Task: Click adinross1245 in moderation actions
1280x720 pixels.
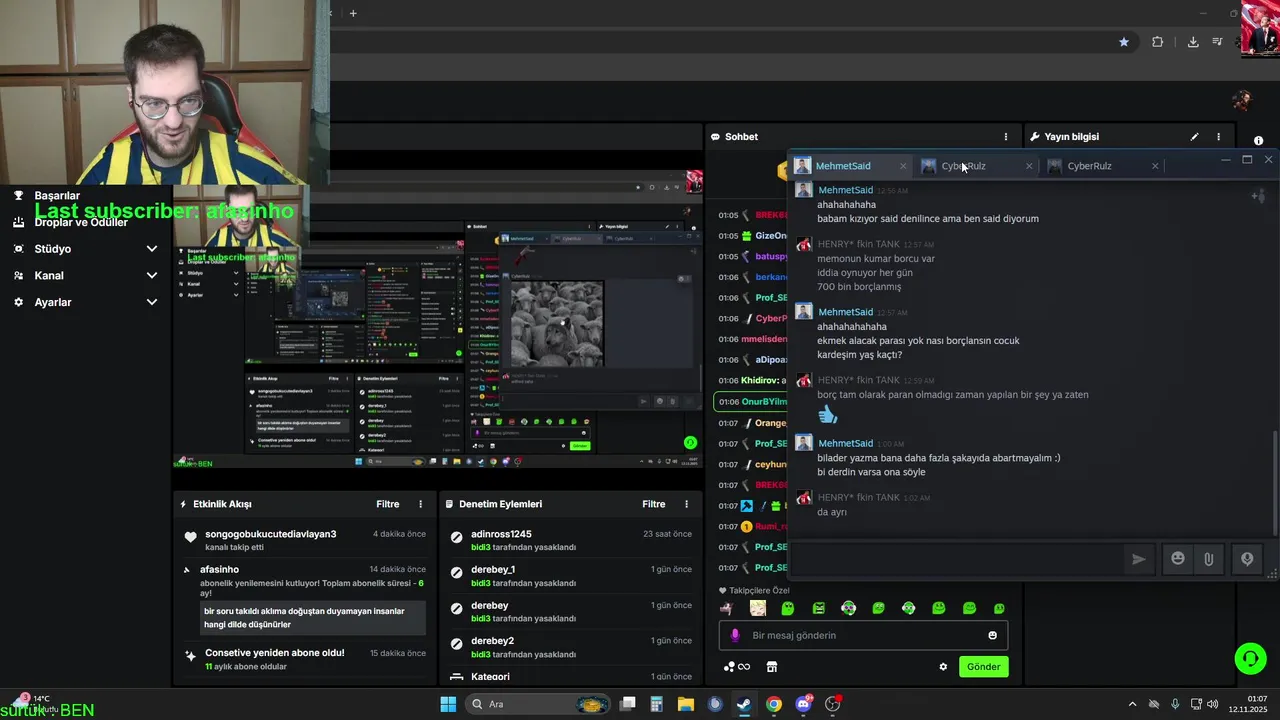Action: [x=501, y=534]
